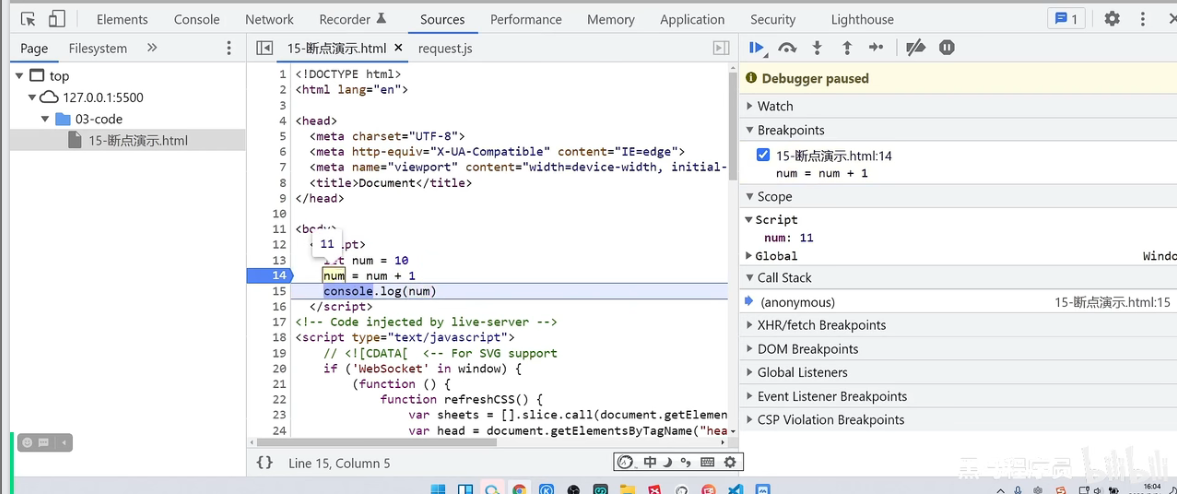This screenshot has width=1177, height=494.
Task: Open IME toolbar settings gear
Action: point(730,462)
